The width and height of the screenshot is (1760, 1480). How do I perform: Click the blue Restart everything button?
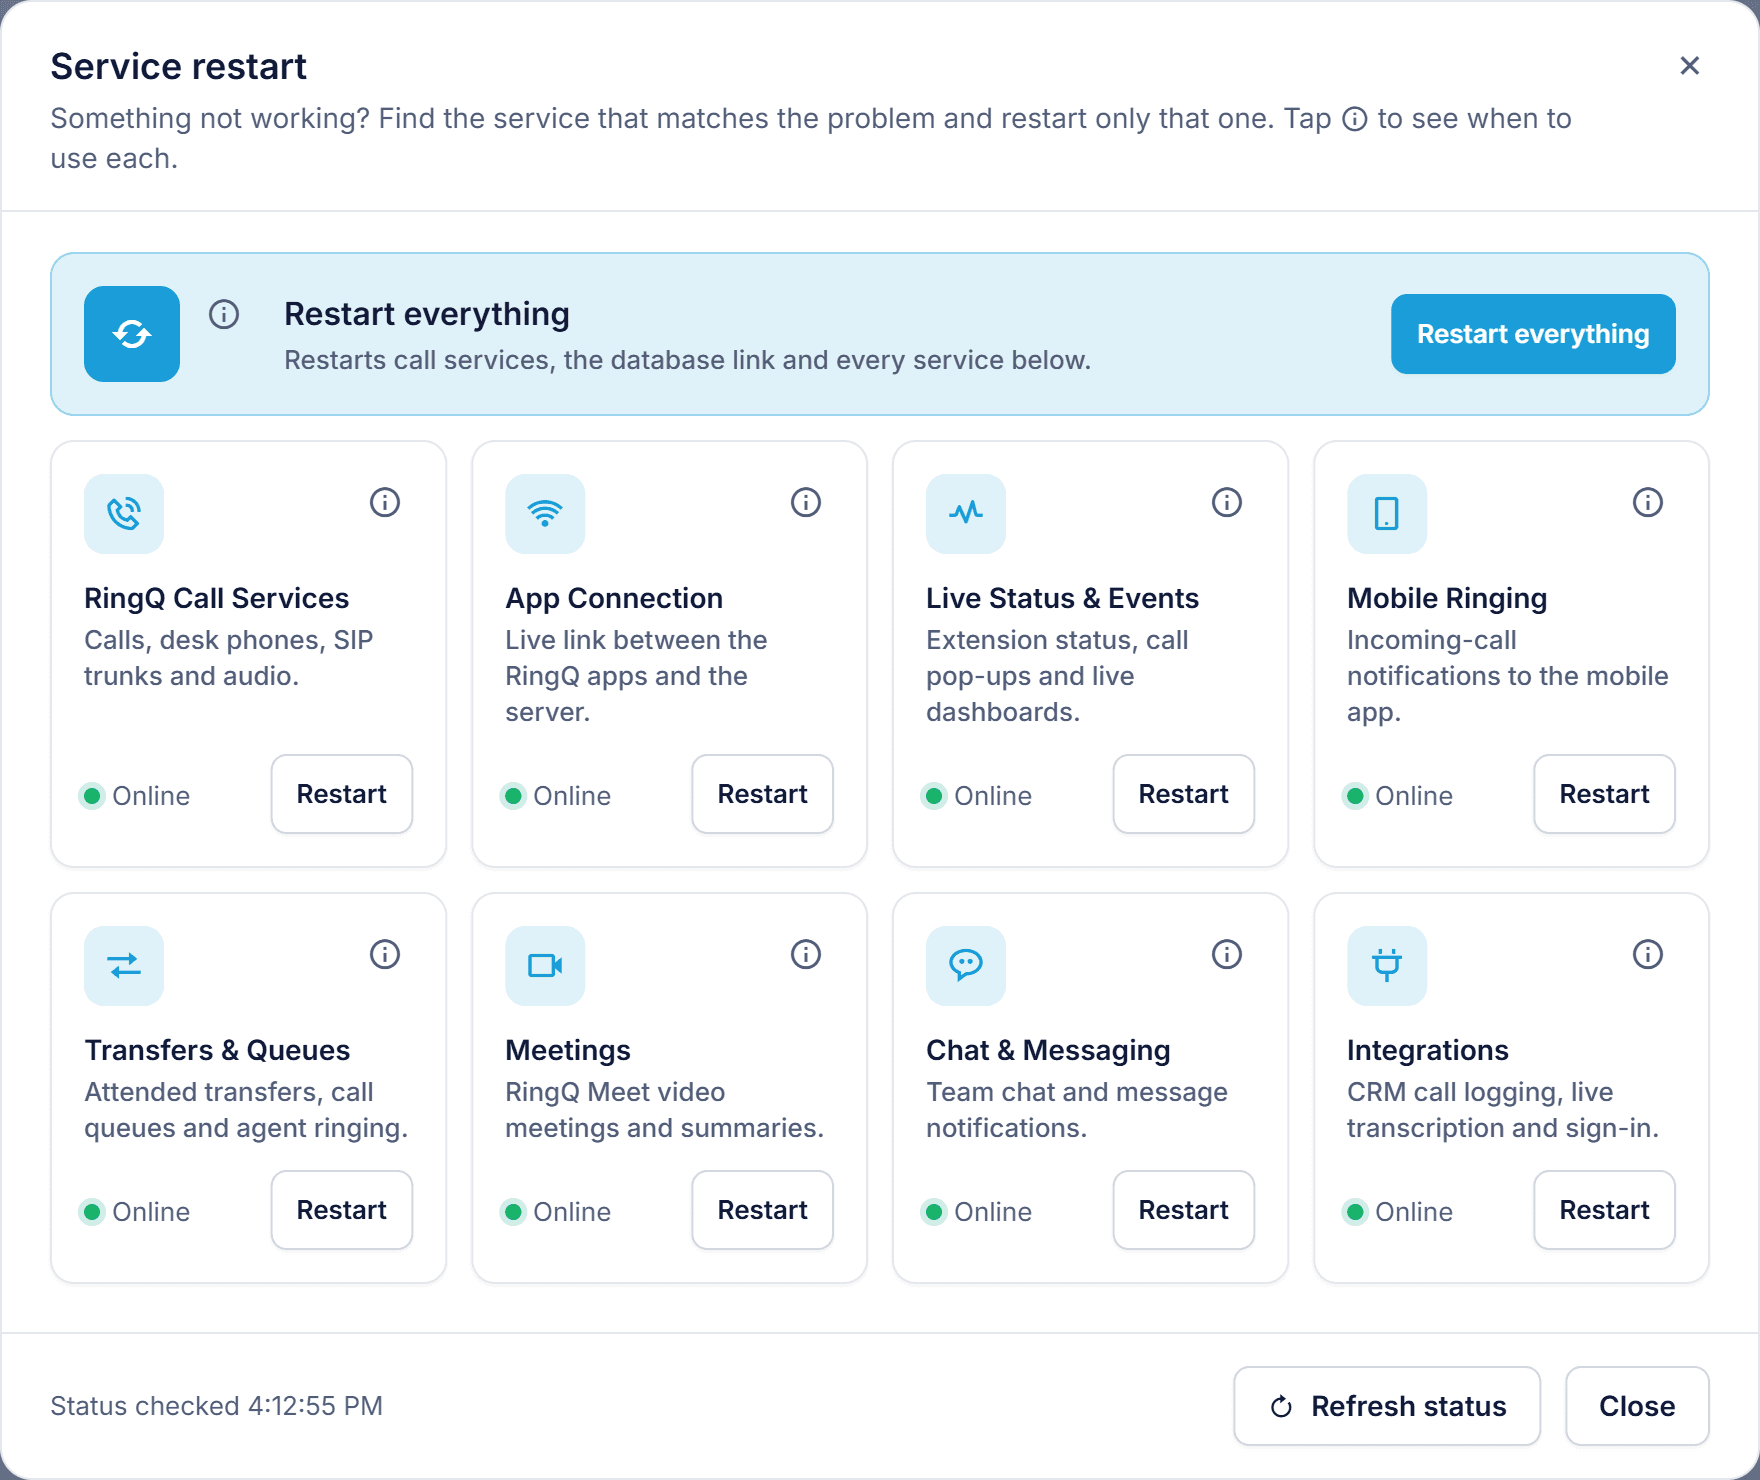click(1533, 334)
